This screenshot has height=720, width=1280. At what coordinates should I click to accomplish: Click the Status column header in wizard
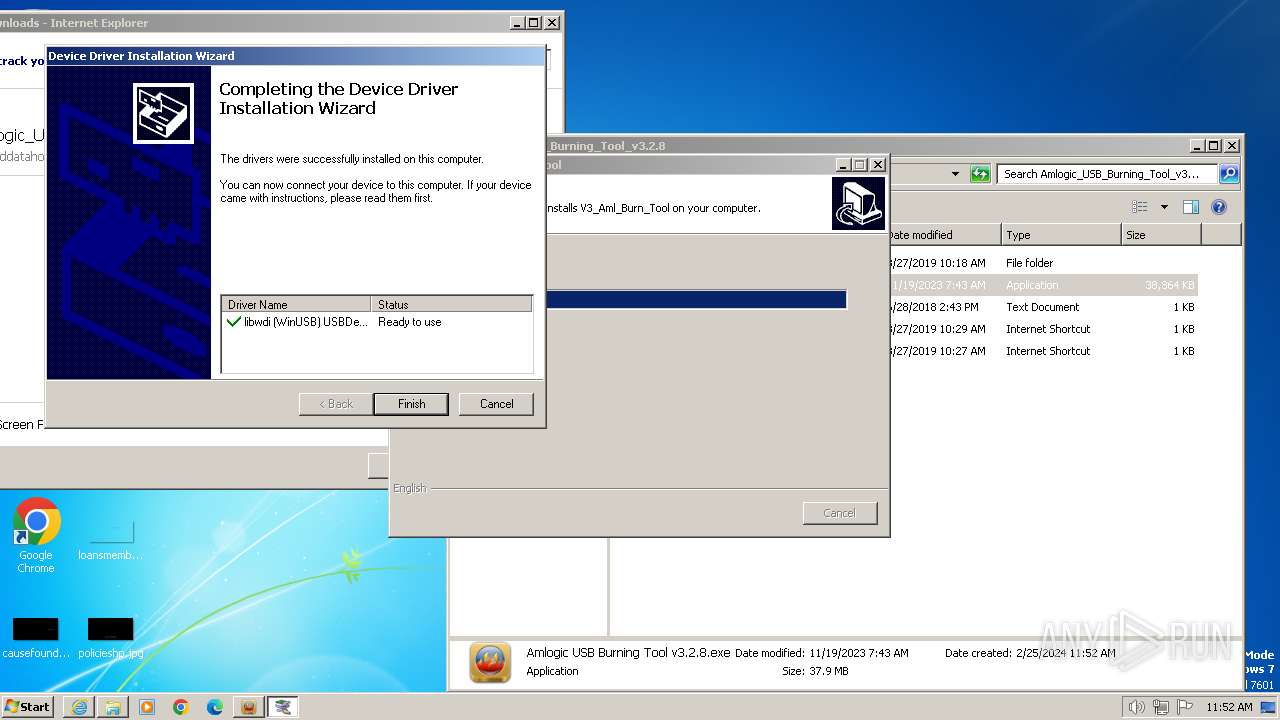click(x=451, y=304)
